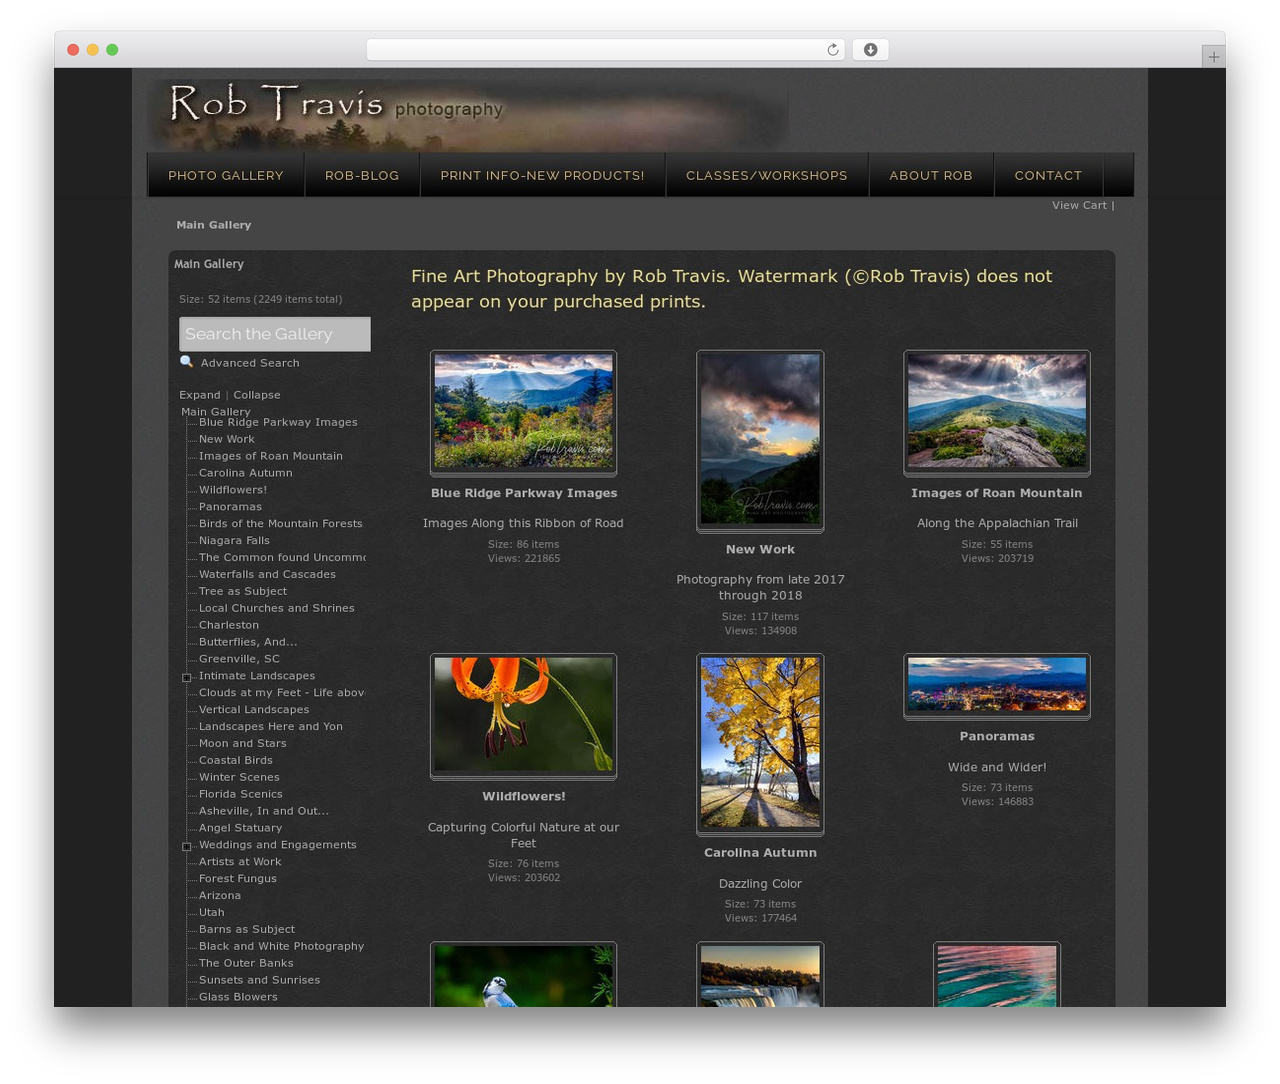Open the Blue Ridge Parkway Images thumbnail

523,411
